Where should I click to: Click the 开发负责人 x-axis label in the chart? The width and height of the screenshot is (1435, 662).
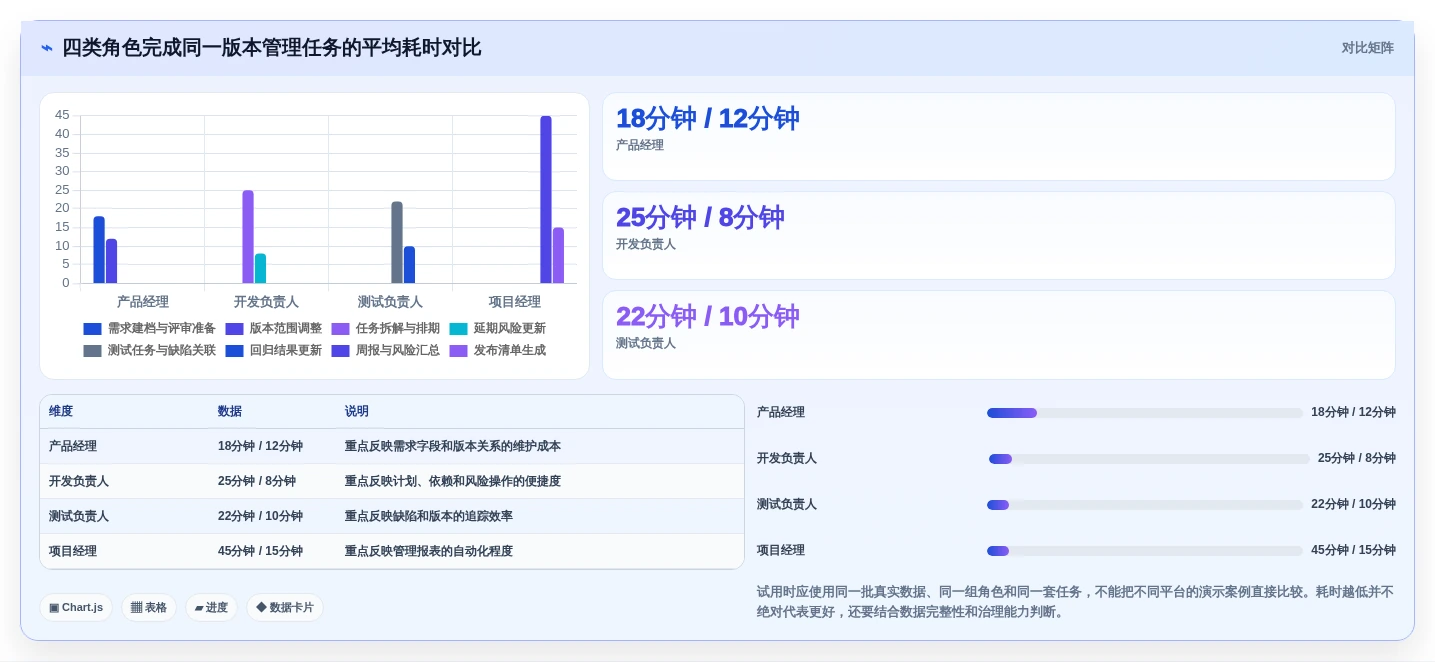266,302
